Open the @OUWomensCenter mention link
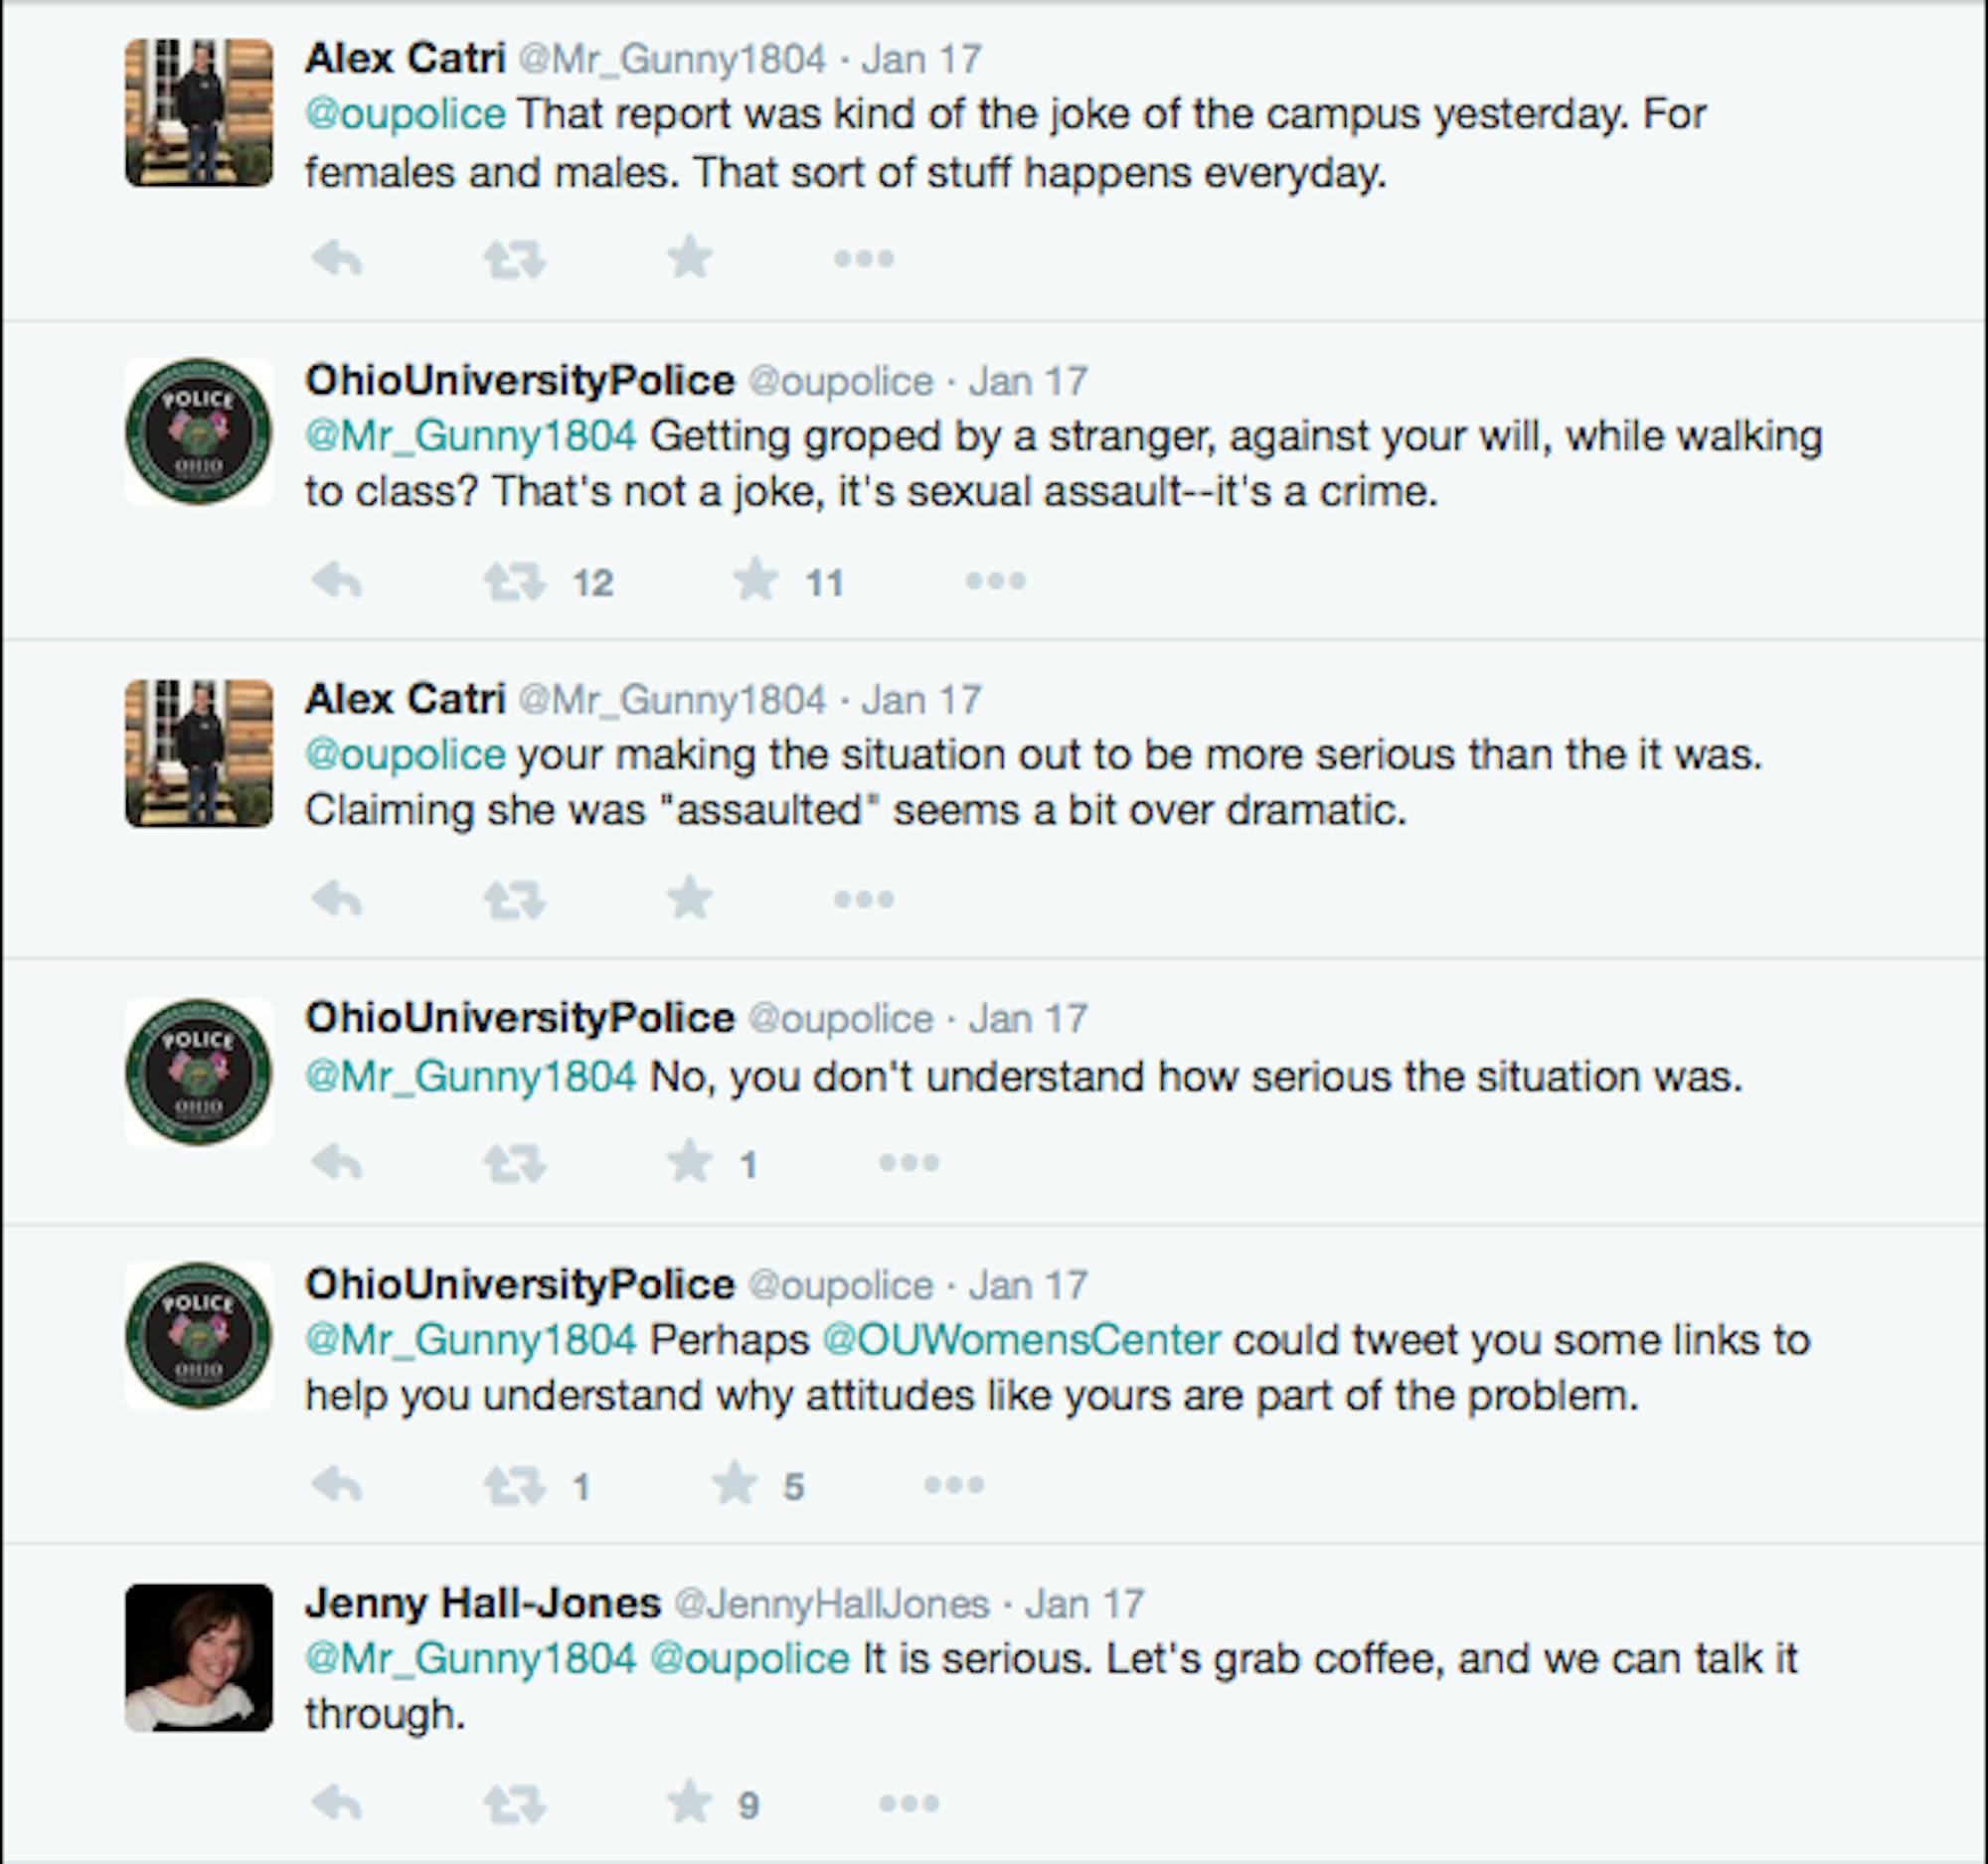The height and width of the screenshot is (1864, 1988). [x=1021, y=1340]
